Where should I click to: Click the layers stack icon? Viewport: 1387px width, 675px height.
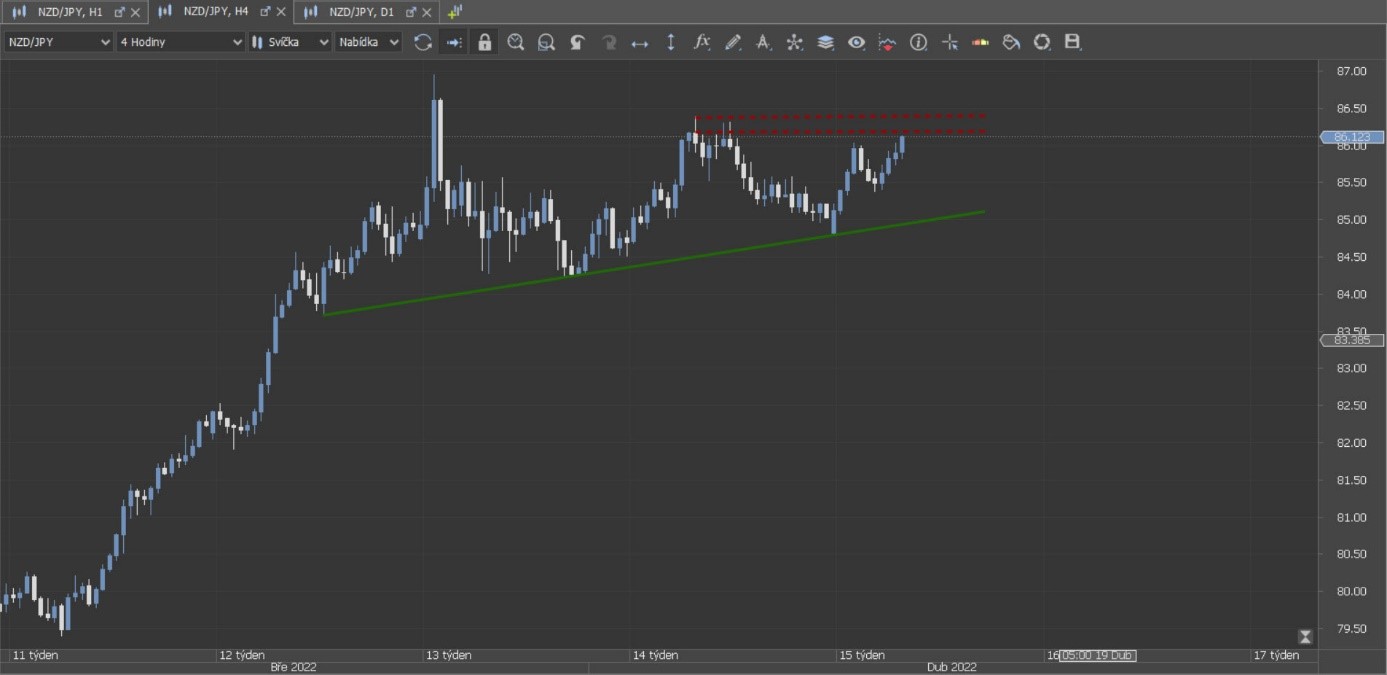pyautogui.click(x=825, y=42)
